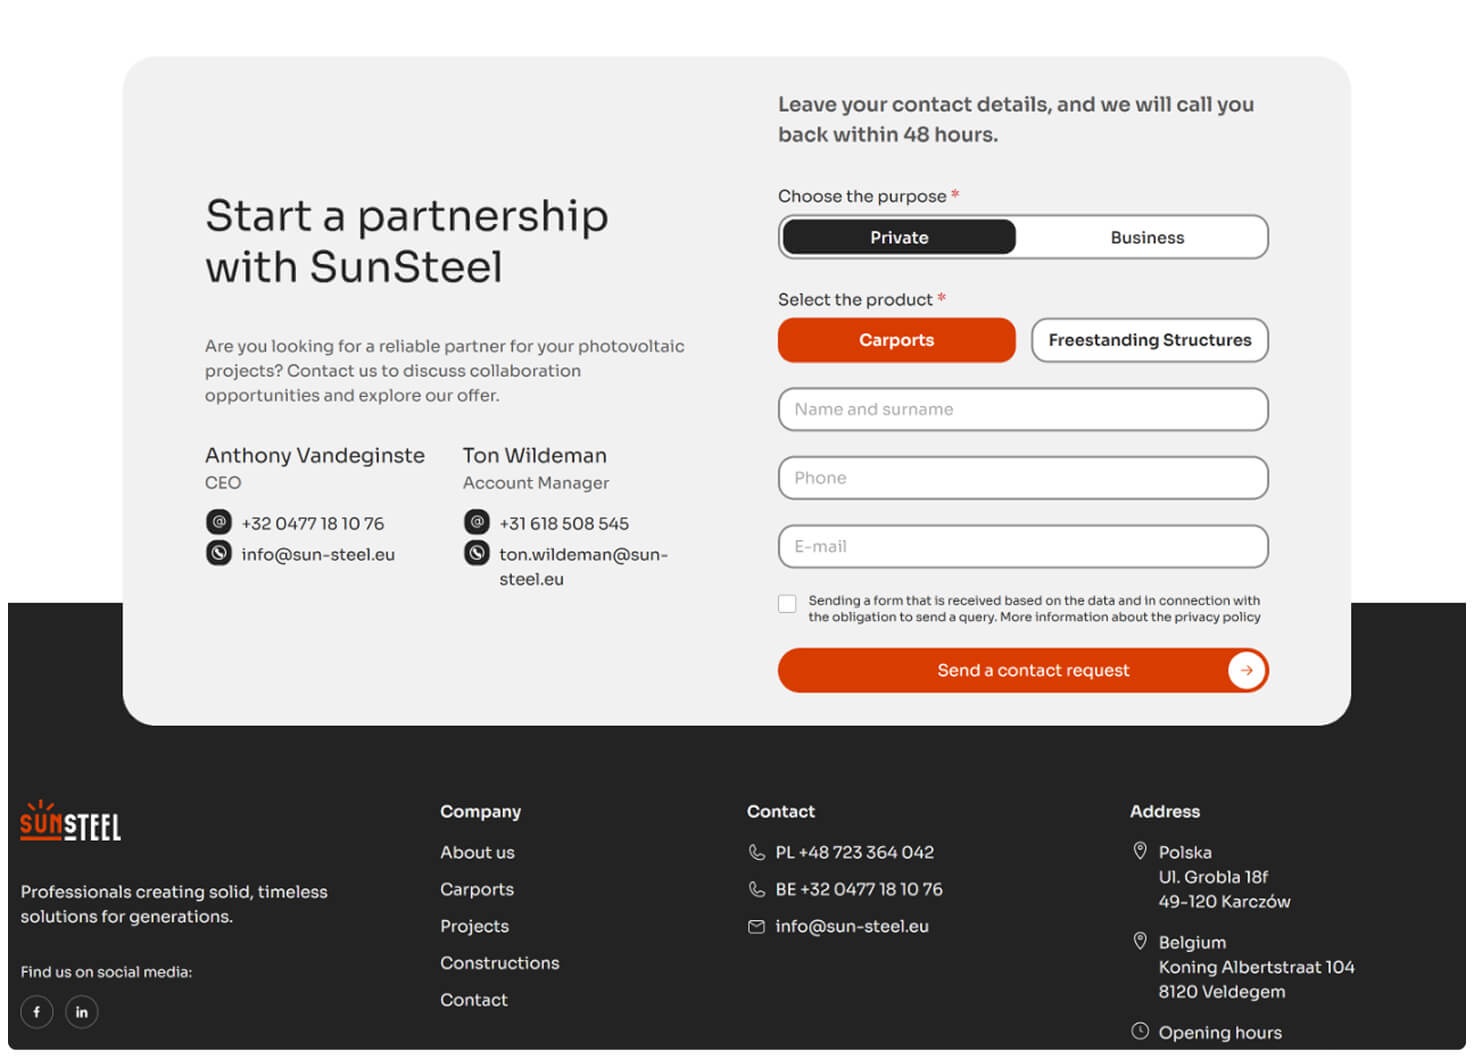Select the Private purpose option
This screenshot has width=1474, height=1058.
point(899,238)
